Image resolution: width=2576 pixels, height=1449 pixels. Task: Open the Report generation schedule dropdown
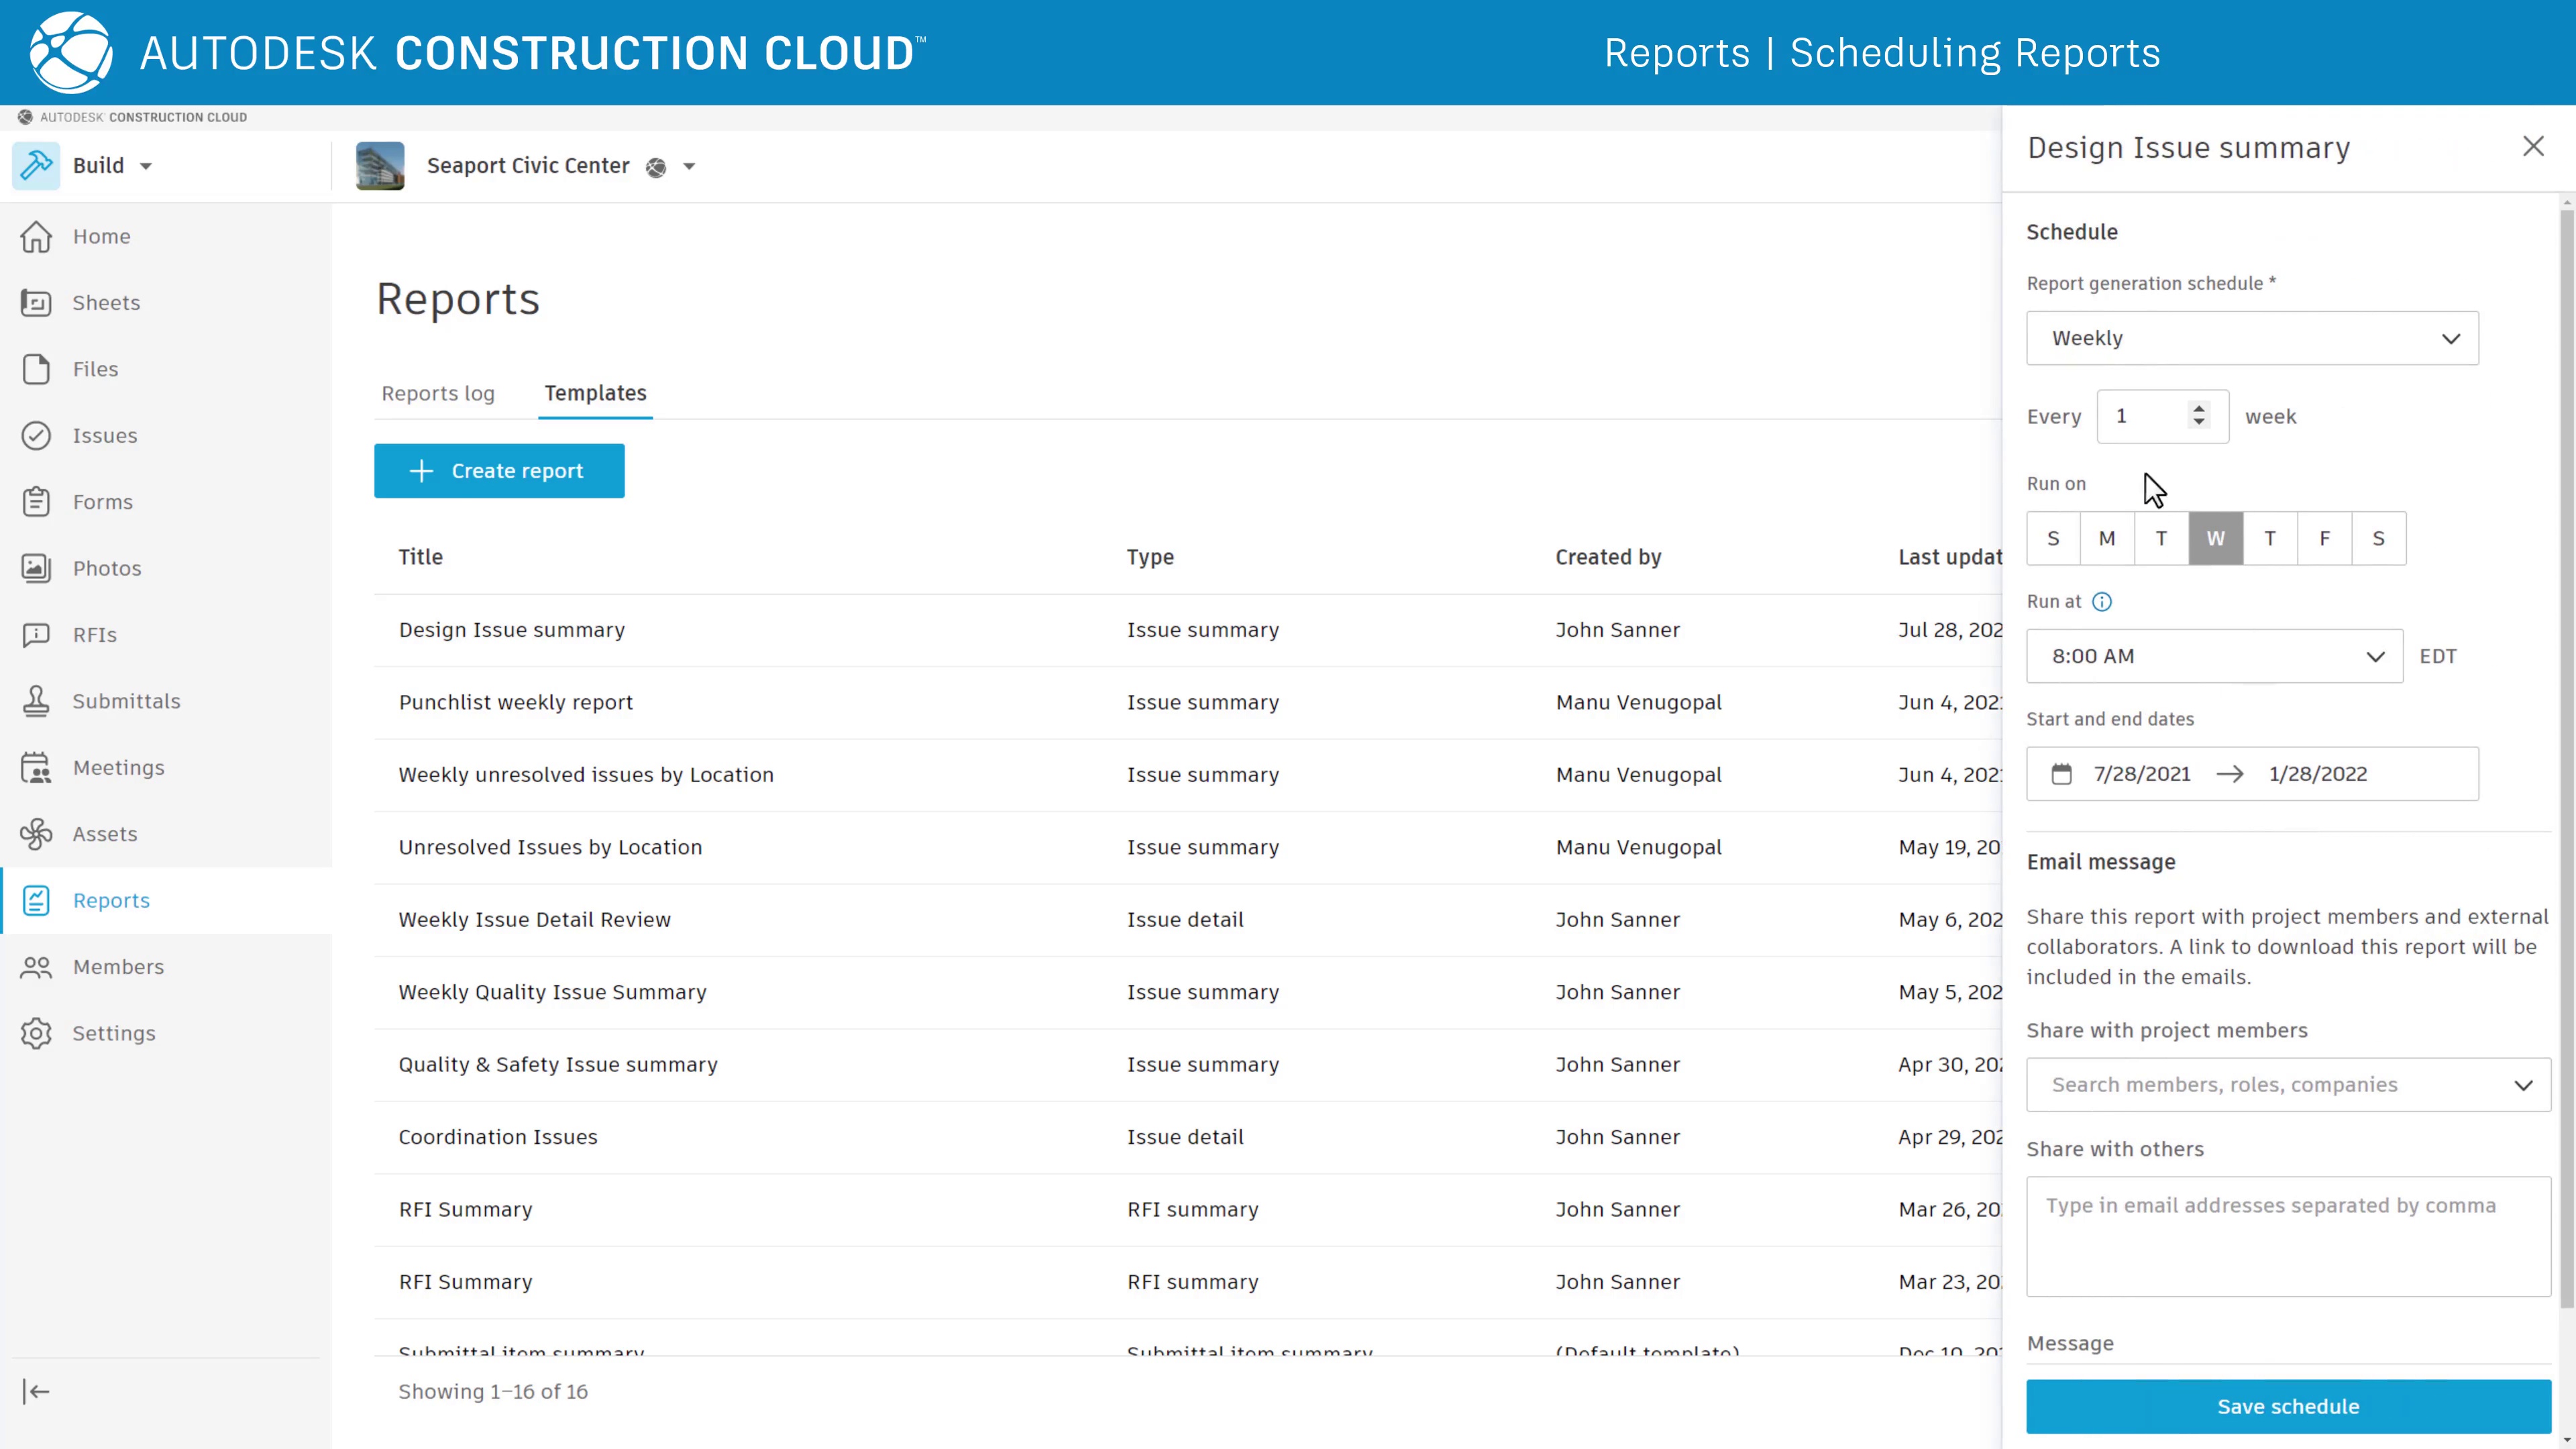click(2251, 338)
